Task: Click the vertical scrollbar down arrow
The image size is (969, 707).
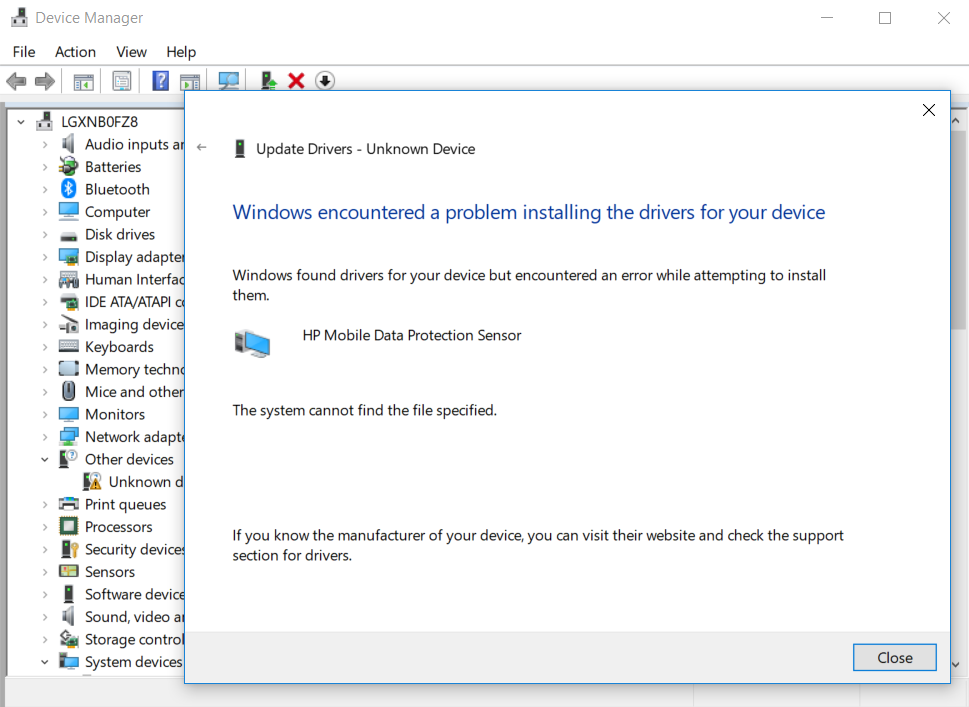Action: click(956, 665)
